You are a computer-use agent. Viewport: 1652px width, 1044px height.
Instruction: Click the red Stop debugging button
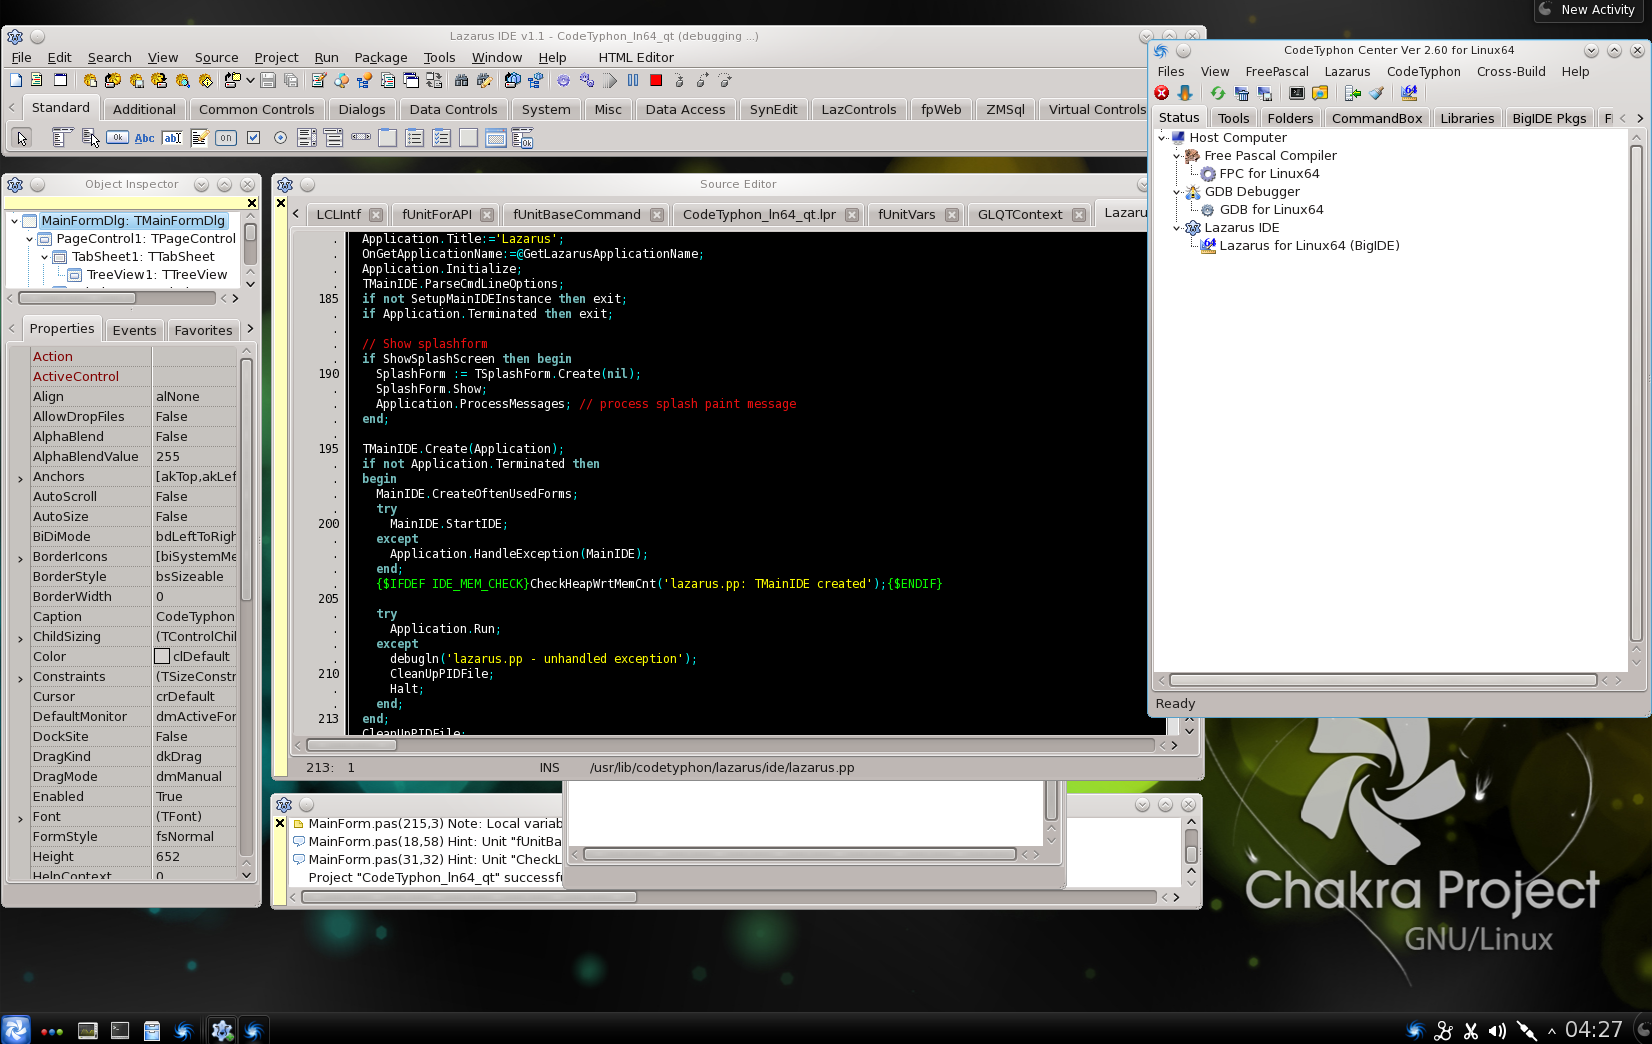point(656,81)
